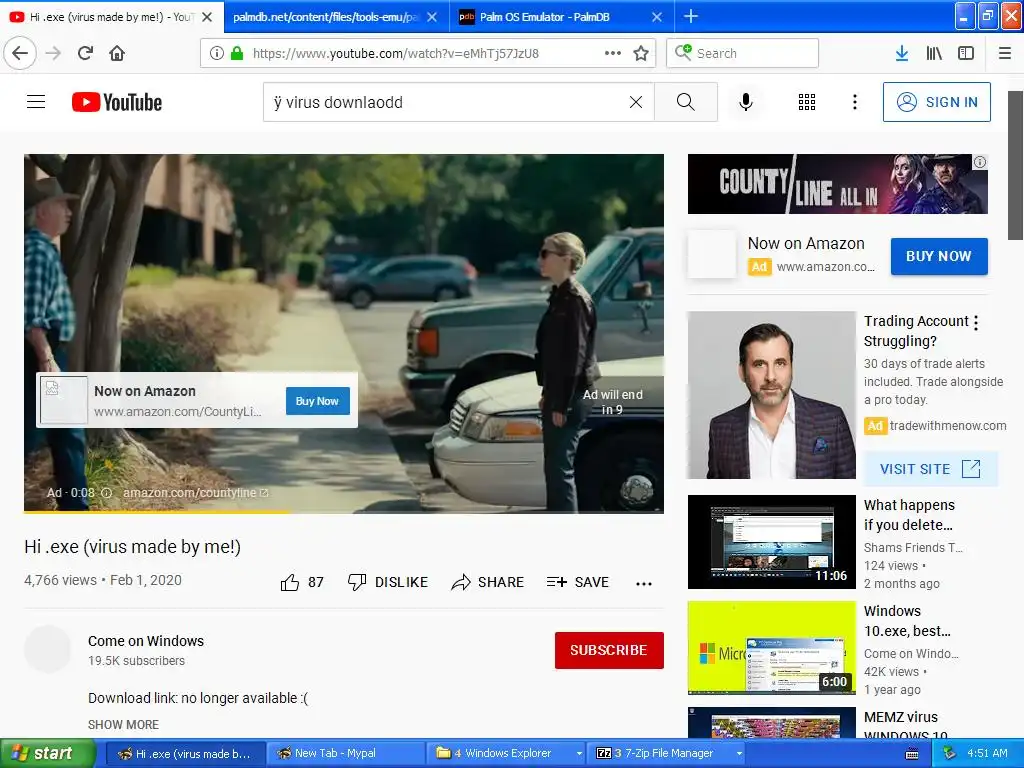Open options dots for Trading Account ad

point(976,323)
